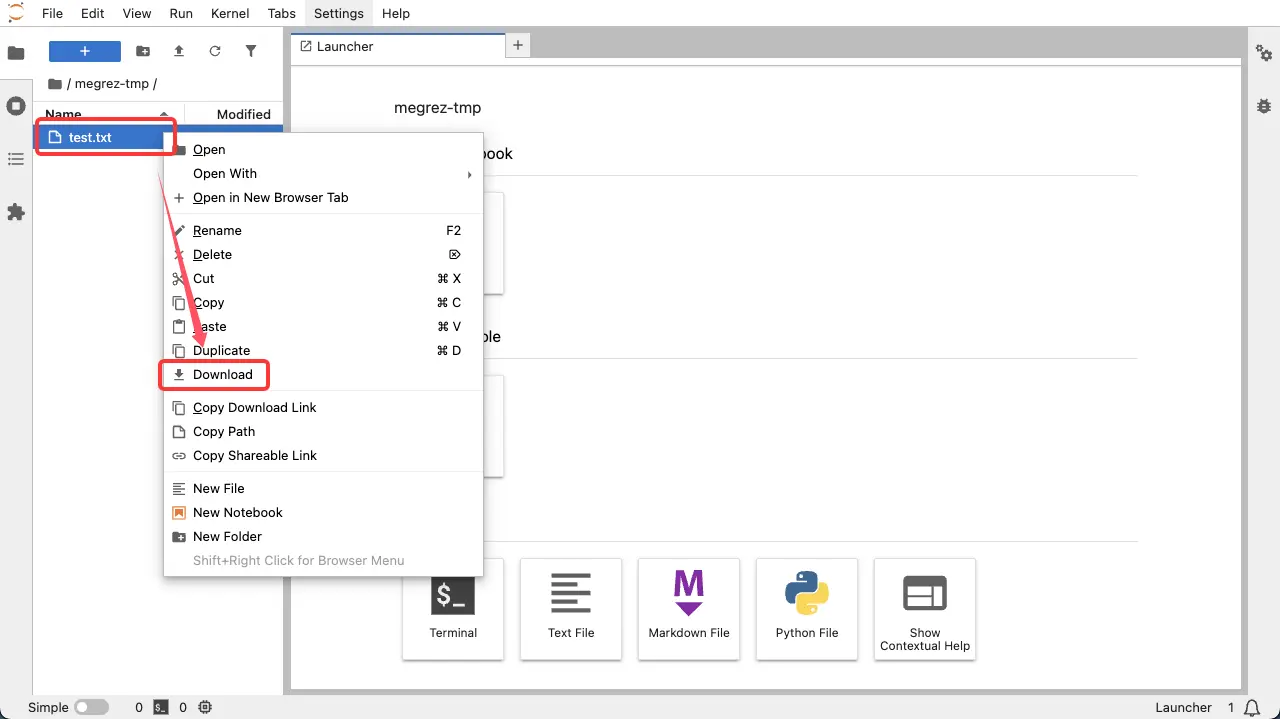
Task: Click the upload files icon
Action: coord(179,51)
